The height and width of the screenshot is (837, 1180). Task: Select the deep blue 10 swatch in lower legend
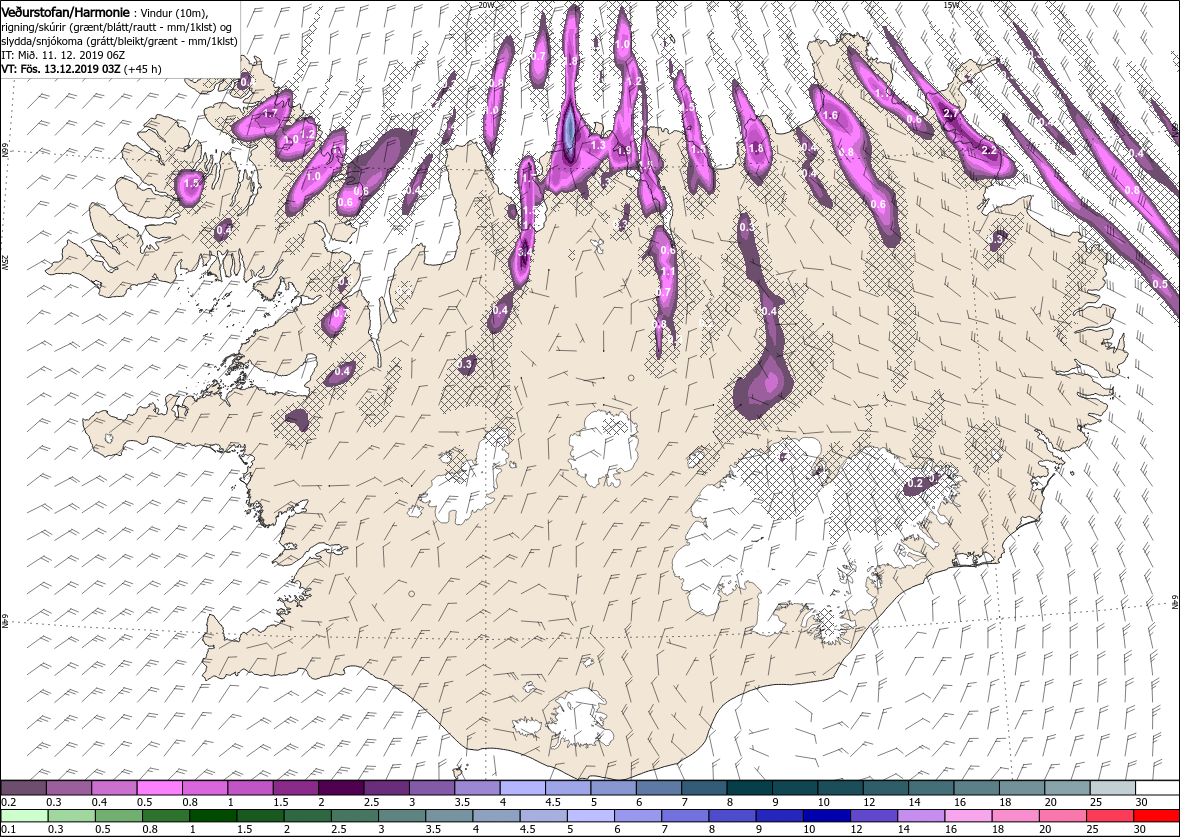pos(826,816)
